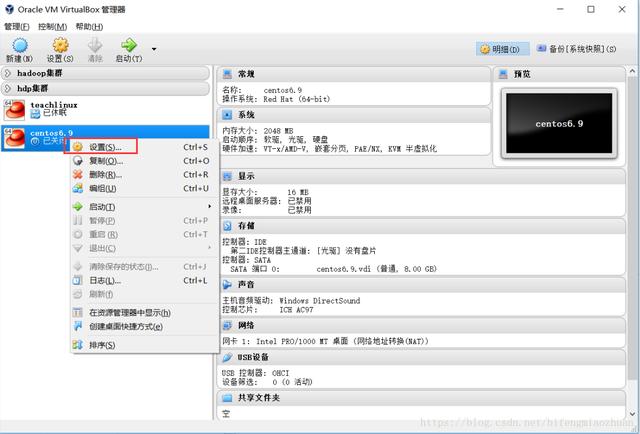
Task: Click the explorer icon beside 在资源管理器中显示
Action: [x=78, y=313]
